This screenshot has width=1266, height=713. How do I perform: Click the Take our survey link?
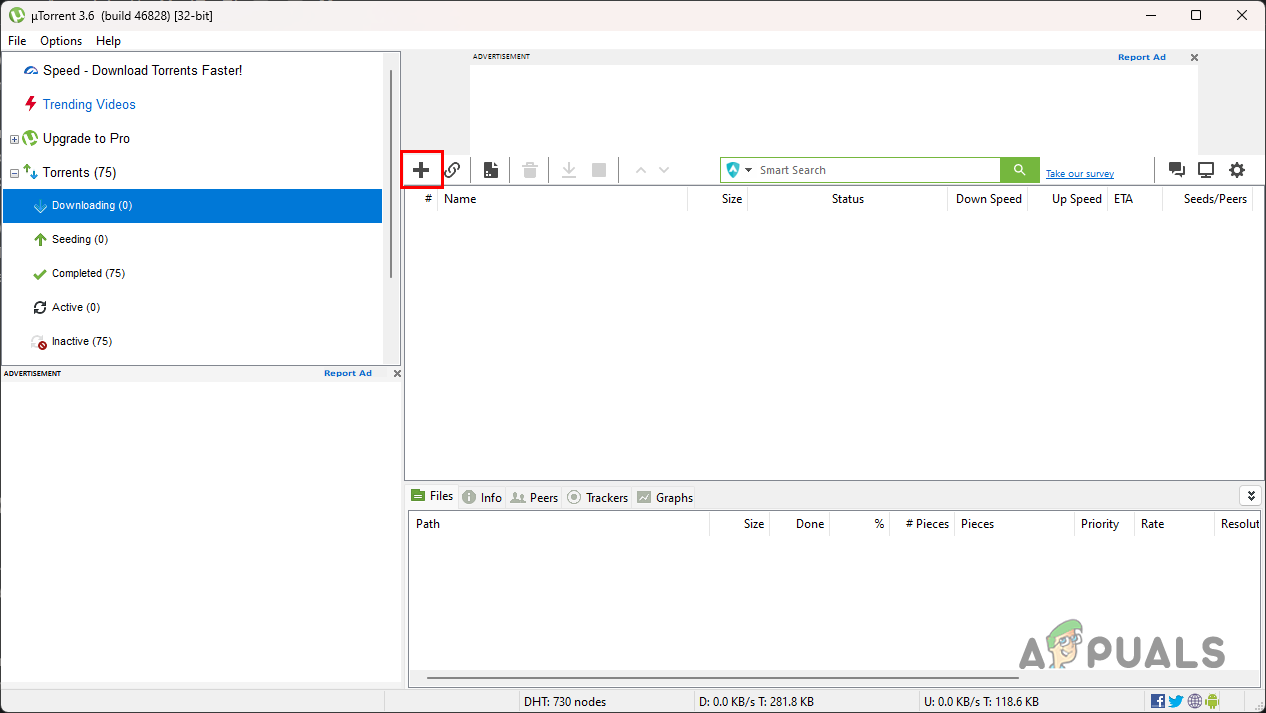[x=1079, y=173]
